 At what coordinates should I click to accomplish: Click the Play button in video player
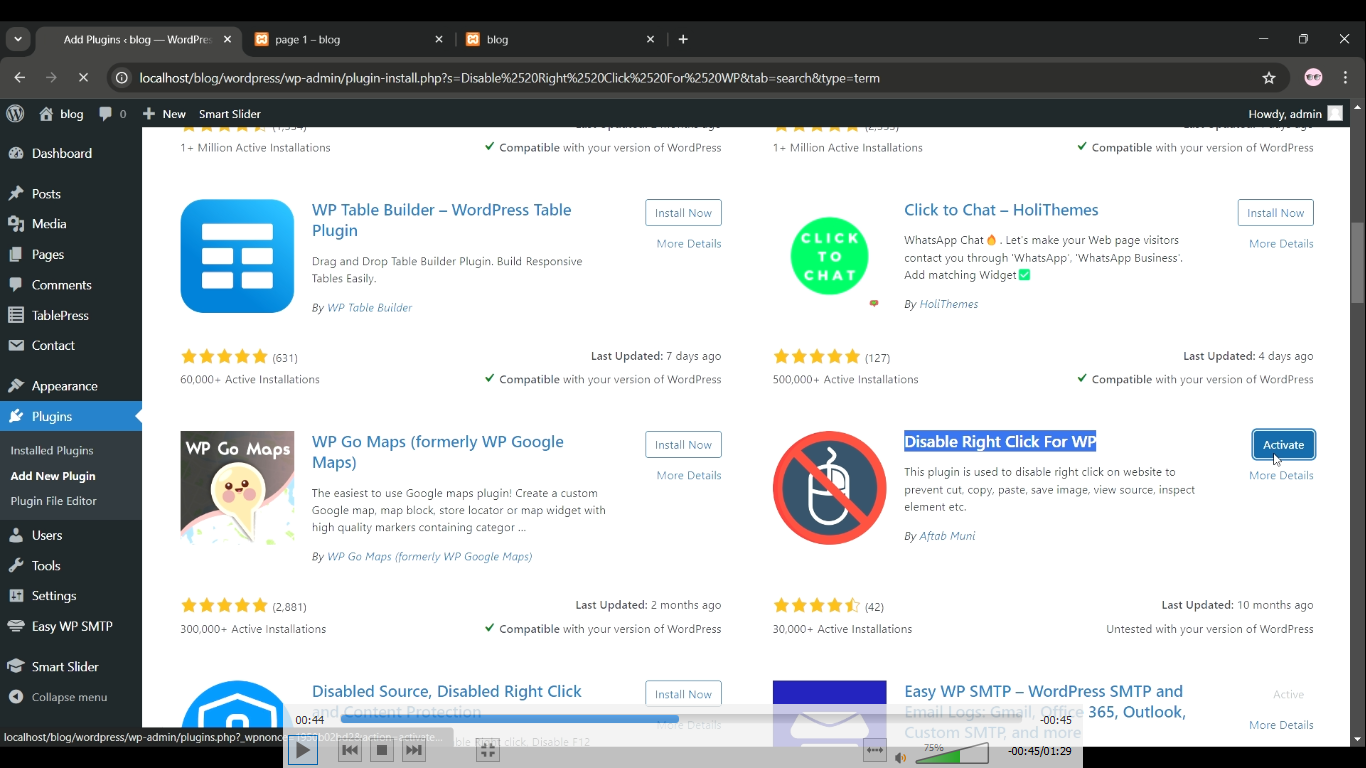coord(302,750)
